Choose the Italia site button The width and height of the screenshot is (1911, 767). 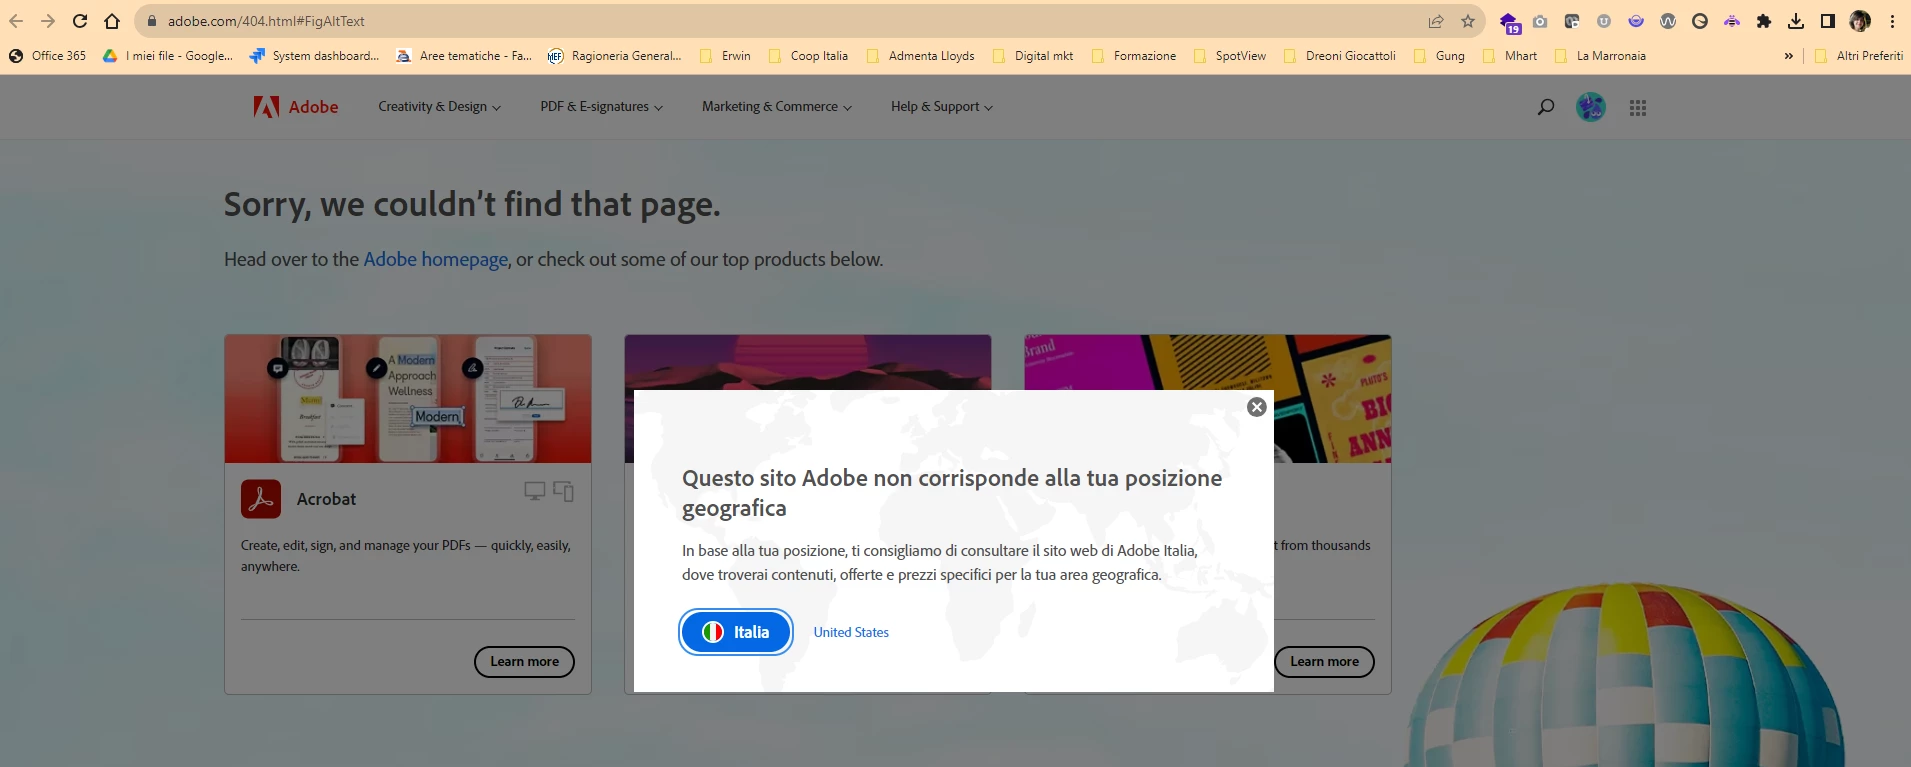736,632
